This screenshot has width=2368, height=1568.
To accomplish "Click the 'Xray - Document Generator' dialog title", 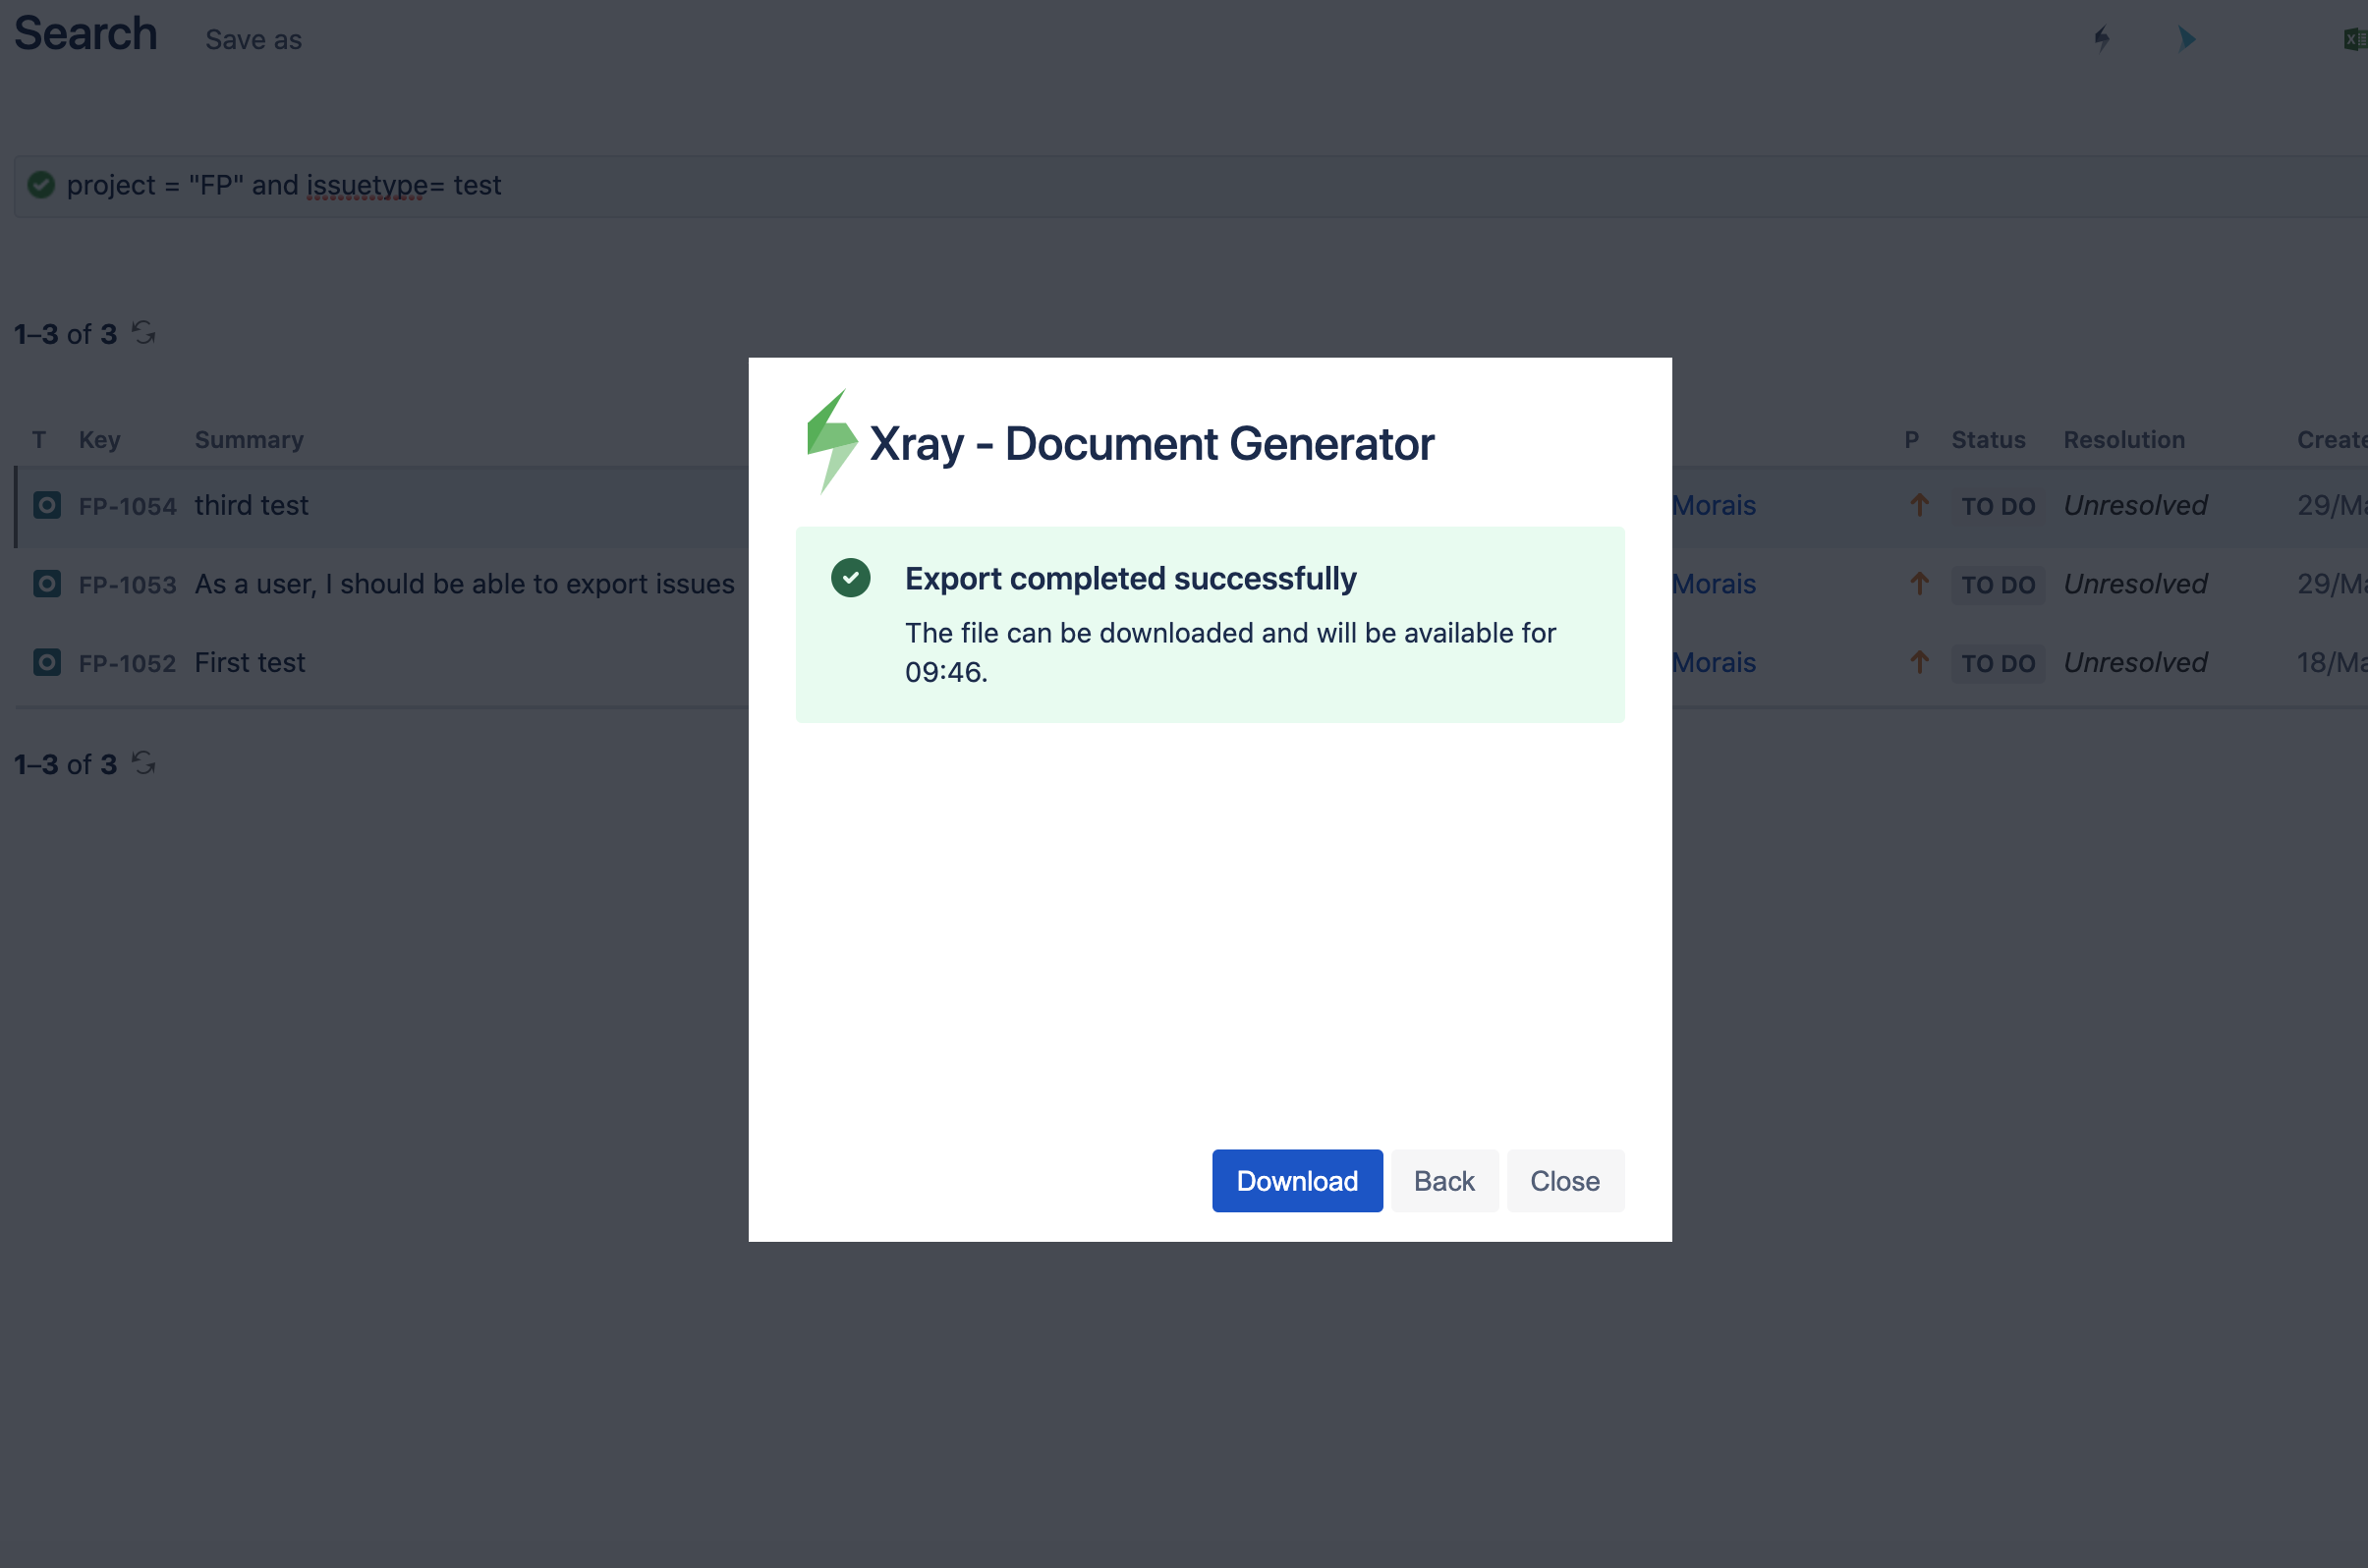I will tap(1151, 444).
